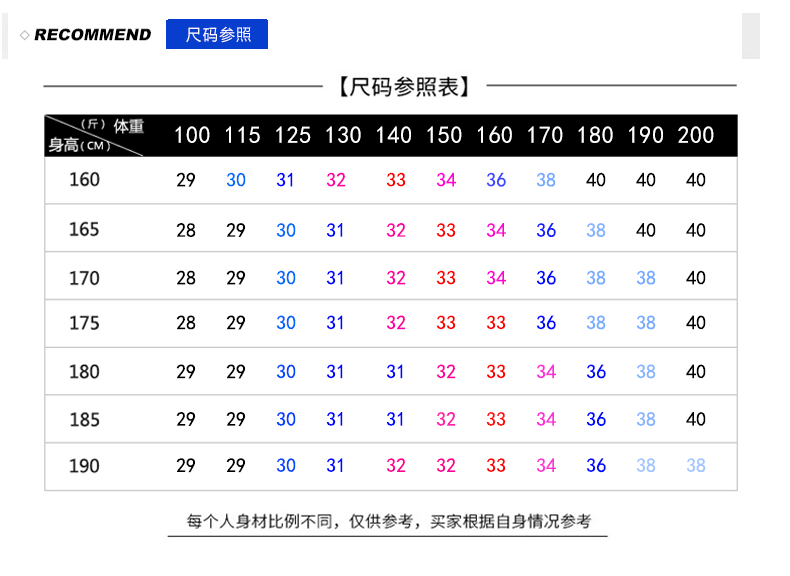Click size 40 in the 175 height row
Screen dimensions: 790x576
[x=695, y=323]
